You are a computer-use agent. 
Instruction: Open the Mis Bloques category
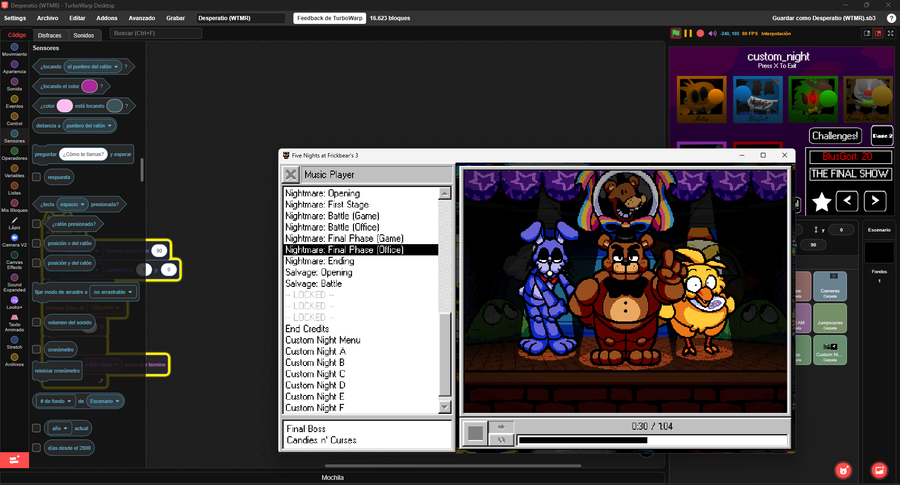coord(14,205)
